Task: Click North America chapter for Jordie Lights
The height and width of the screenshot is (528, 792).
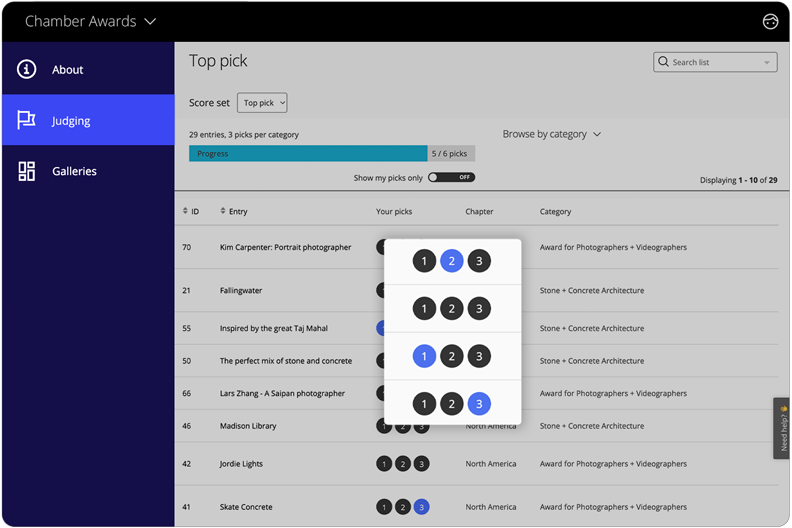Action: [490, 464]
